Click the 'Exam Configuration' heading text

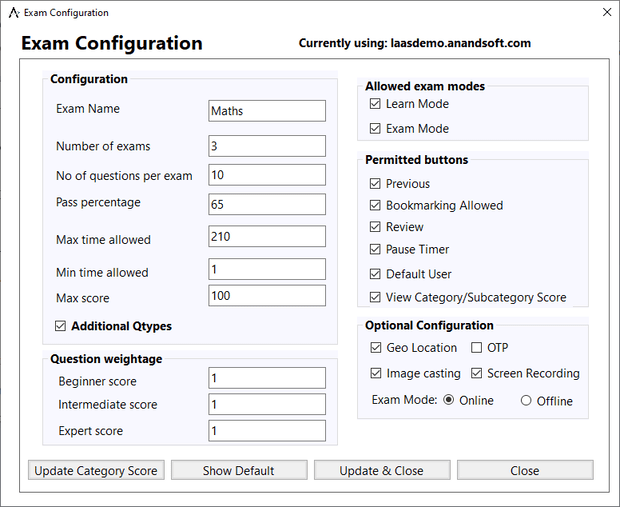click(112, 43)
